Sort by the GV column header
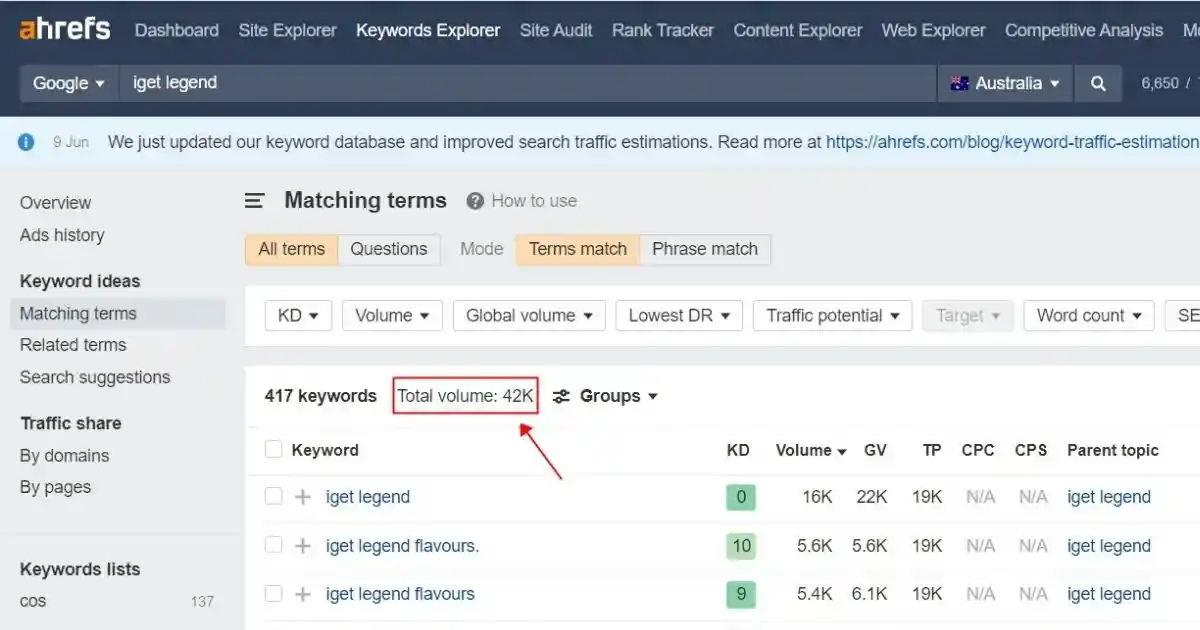Image resolution: width=1200 pixels, height=630 pixels. (x=875, y=450)
